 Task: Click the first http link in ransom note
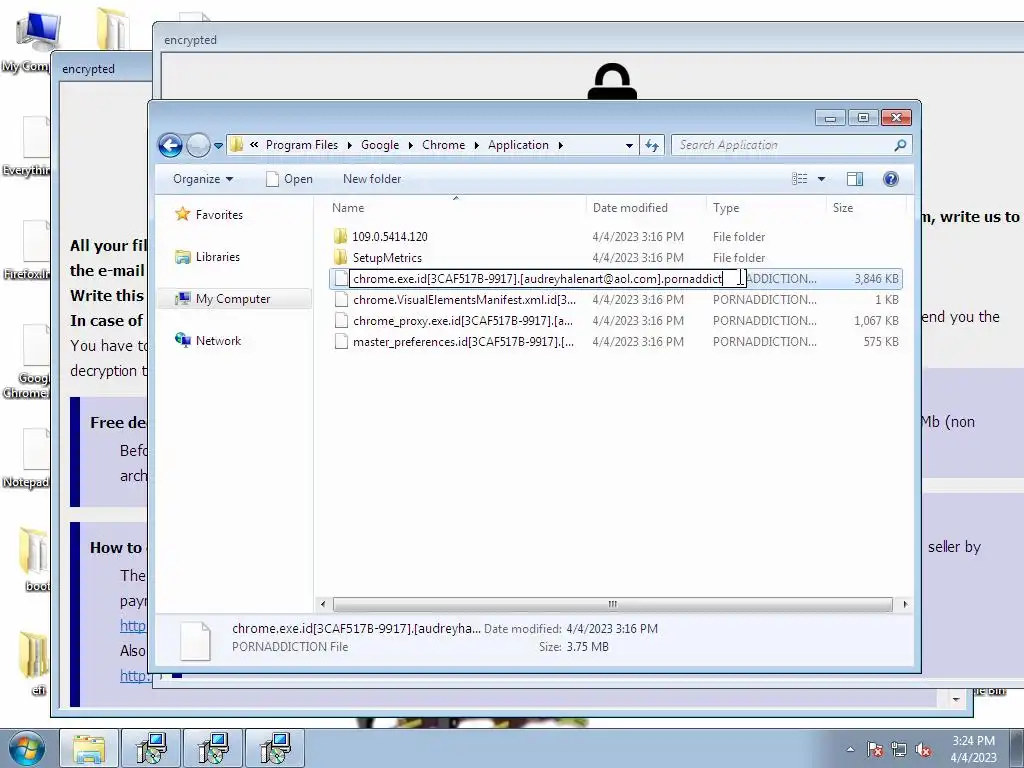point(133,625)
